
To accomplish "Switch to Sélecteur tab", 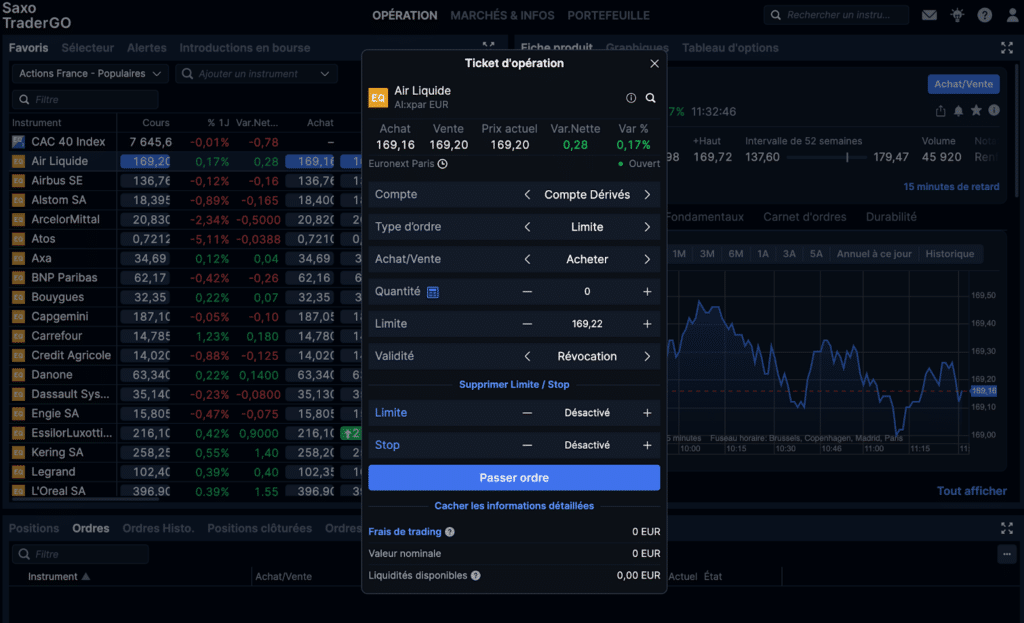I will (88, 48).
